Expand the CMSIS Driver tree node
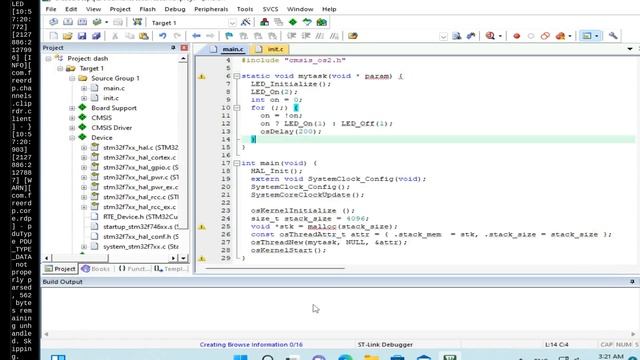 (x=72, y=128)
